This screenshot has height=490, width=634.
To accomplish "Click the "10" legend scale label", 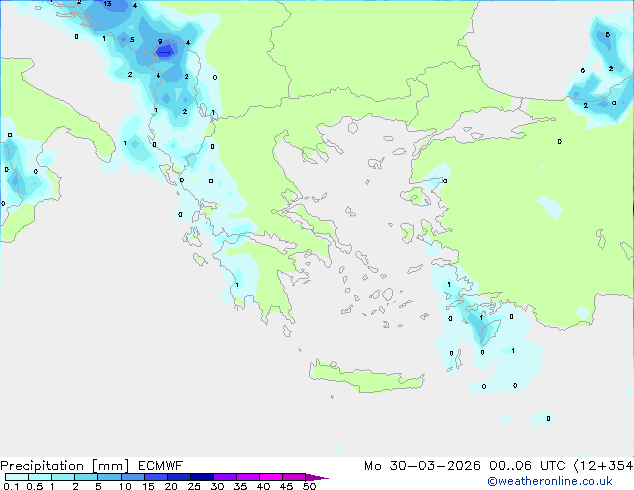I will pos(125,486).
